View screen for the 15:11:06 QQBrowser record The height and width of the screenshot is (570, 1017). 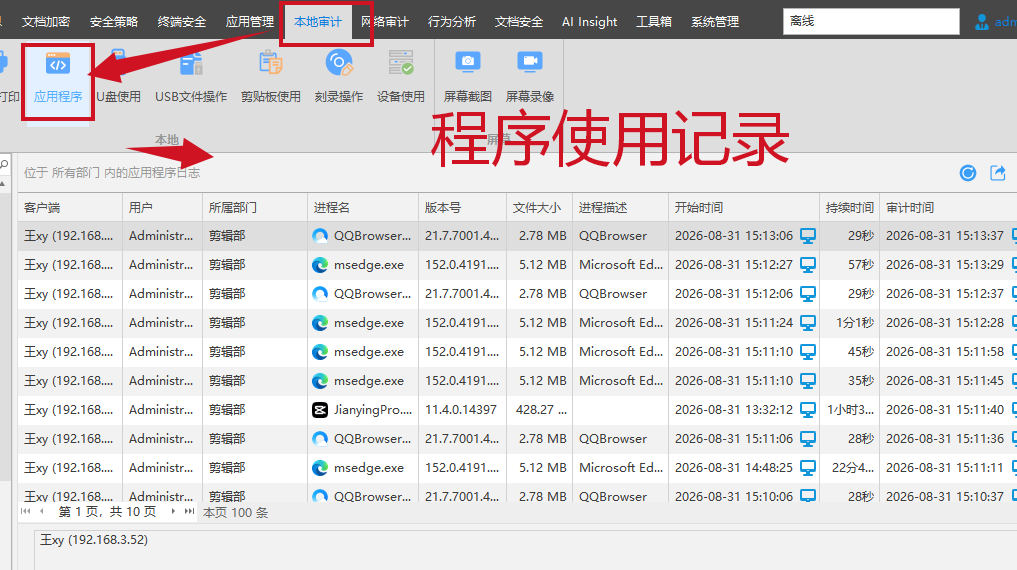(808, 439)
